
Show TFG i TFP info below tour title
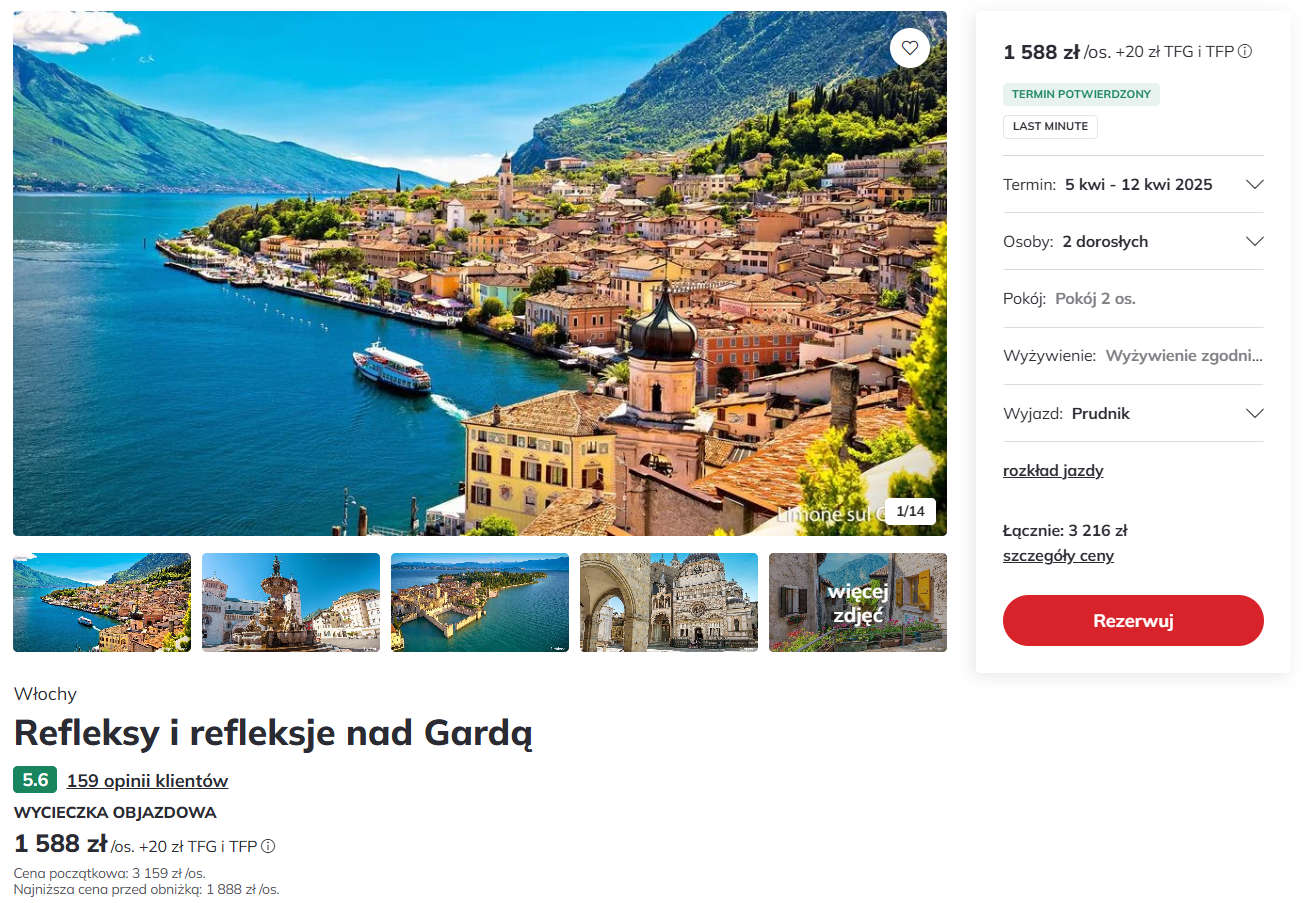(x=268, y=846)
